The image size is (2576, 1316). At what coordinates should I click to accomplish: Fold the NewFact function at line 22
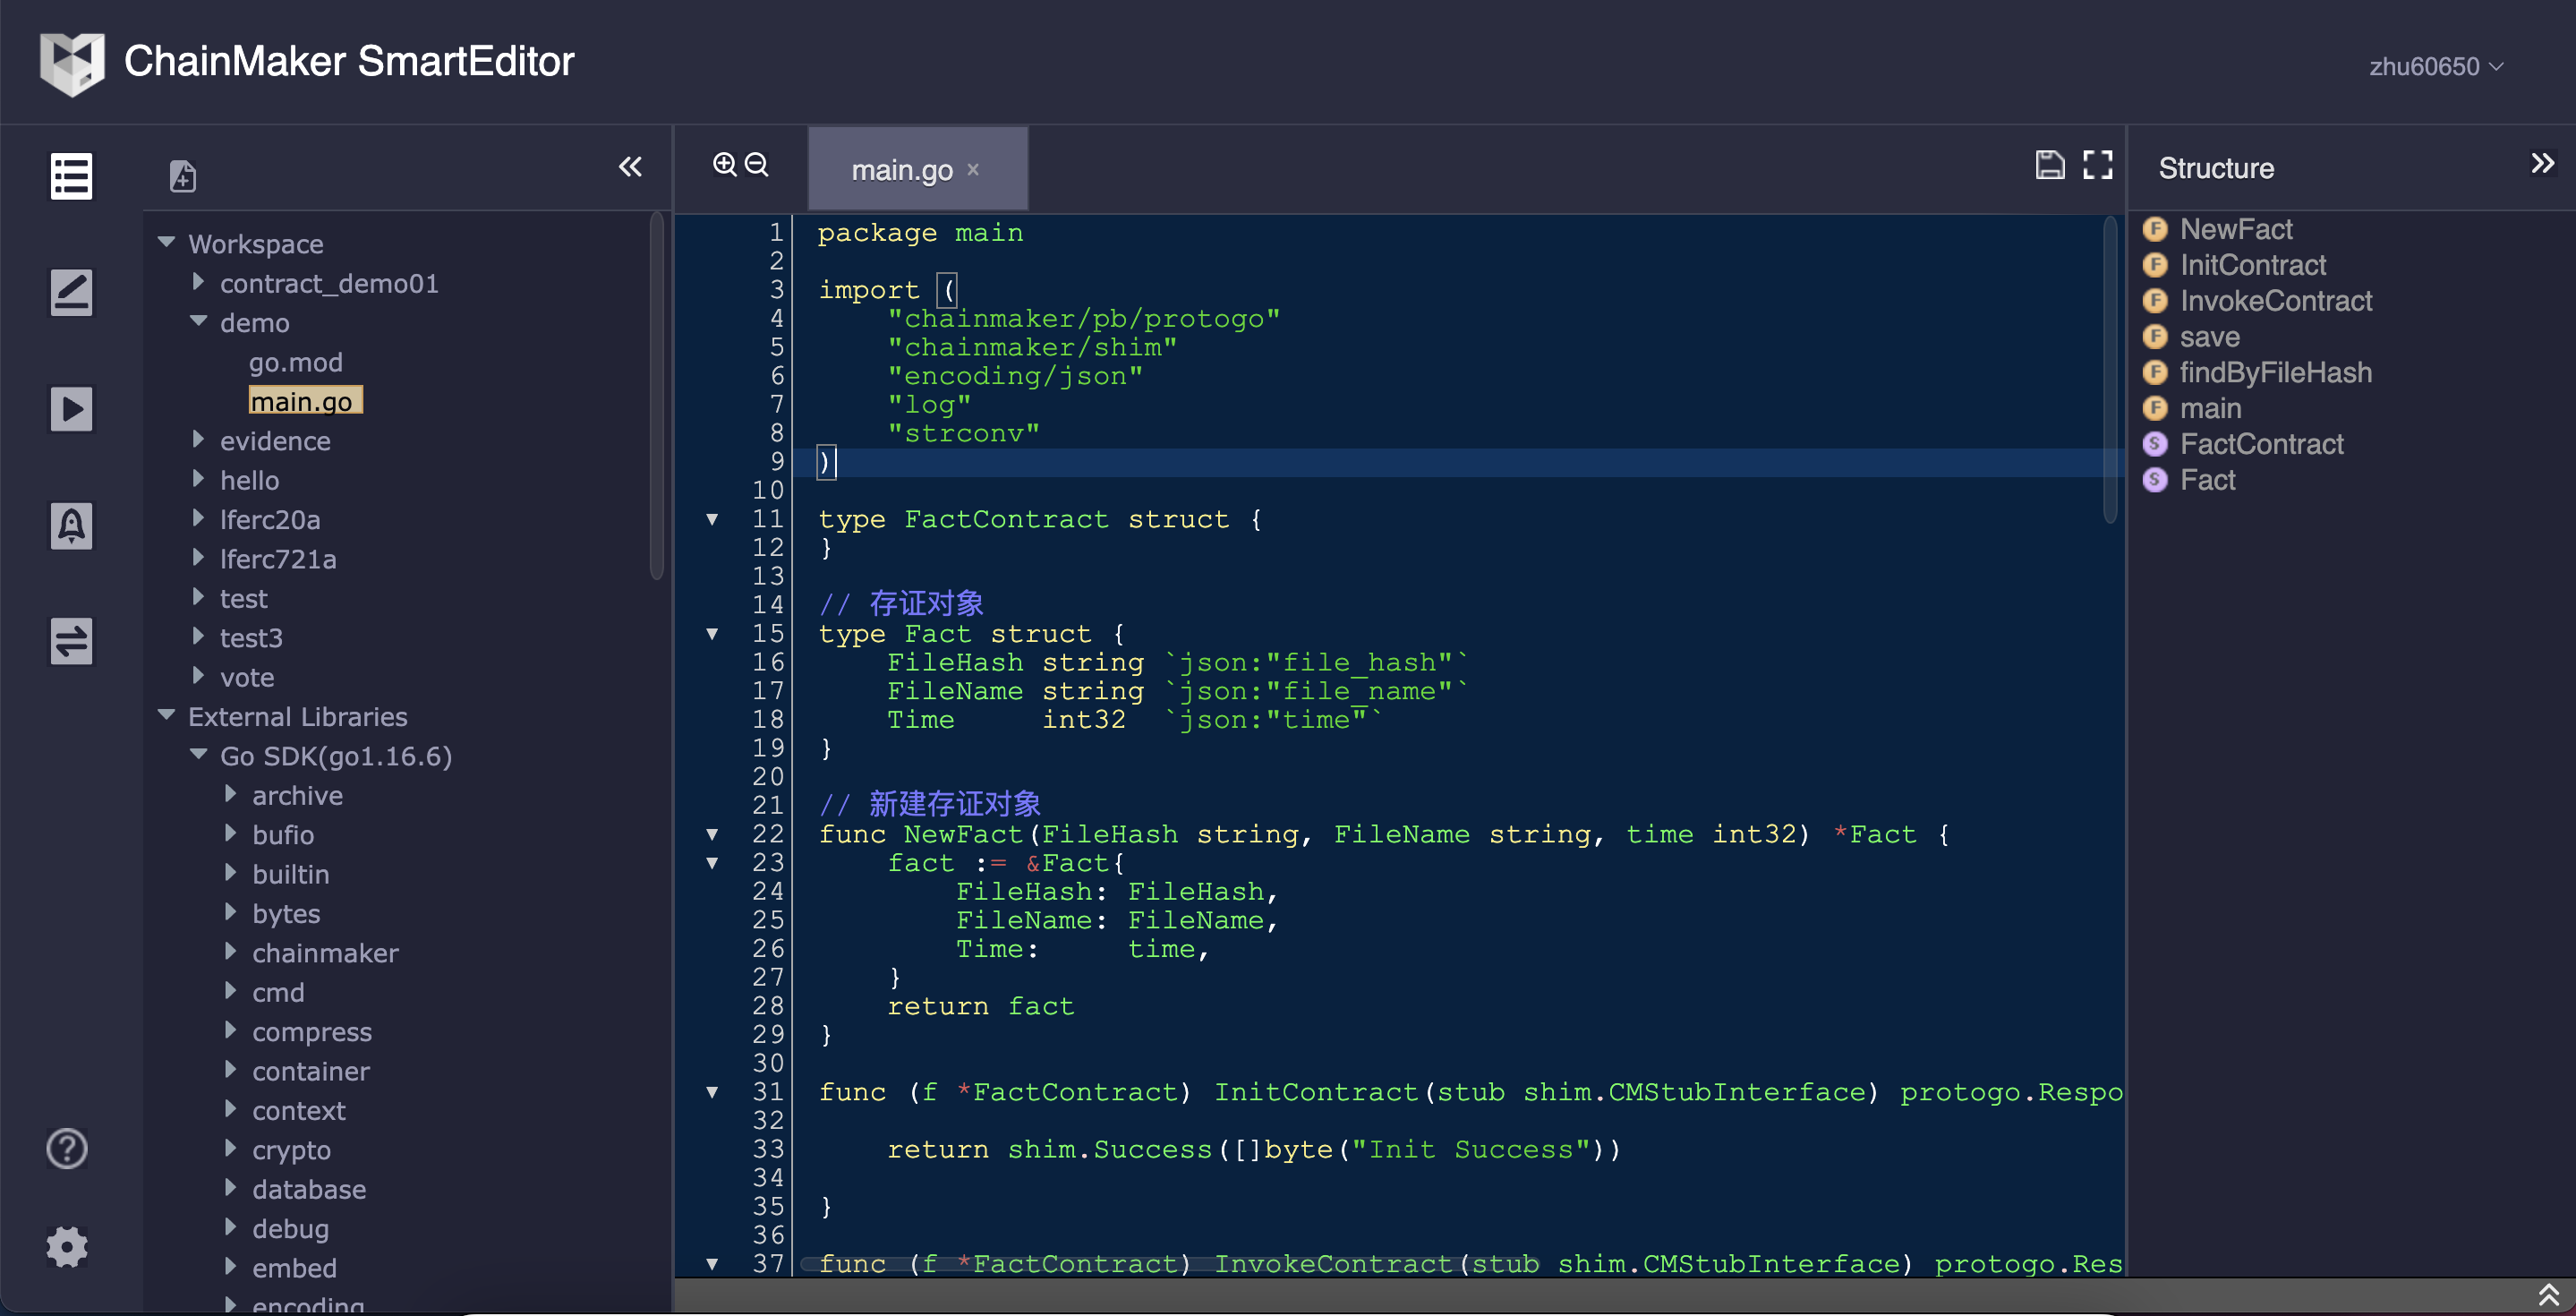[x=712, y=834]
